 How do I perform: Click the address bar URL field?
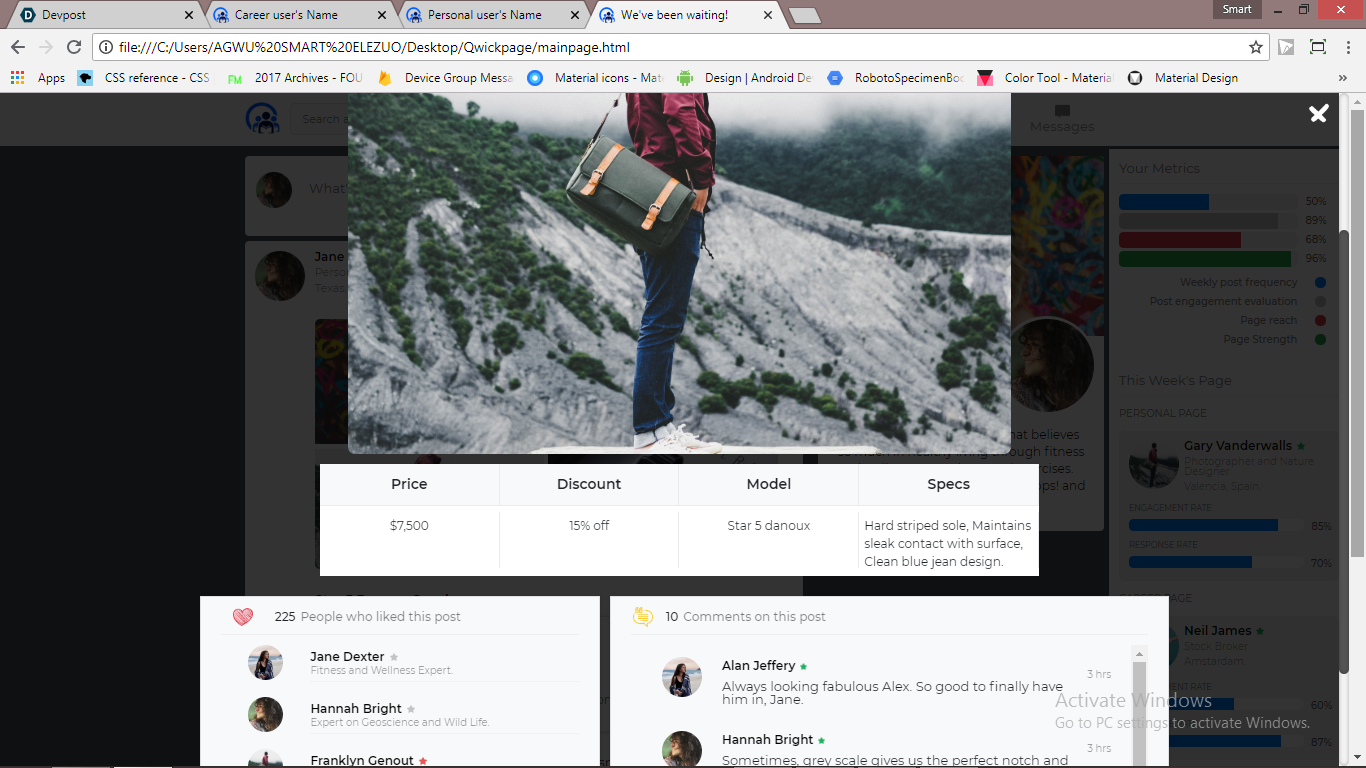click(680, 47)
